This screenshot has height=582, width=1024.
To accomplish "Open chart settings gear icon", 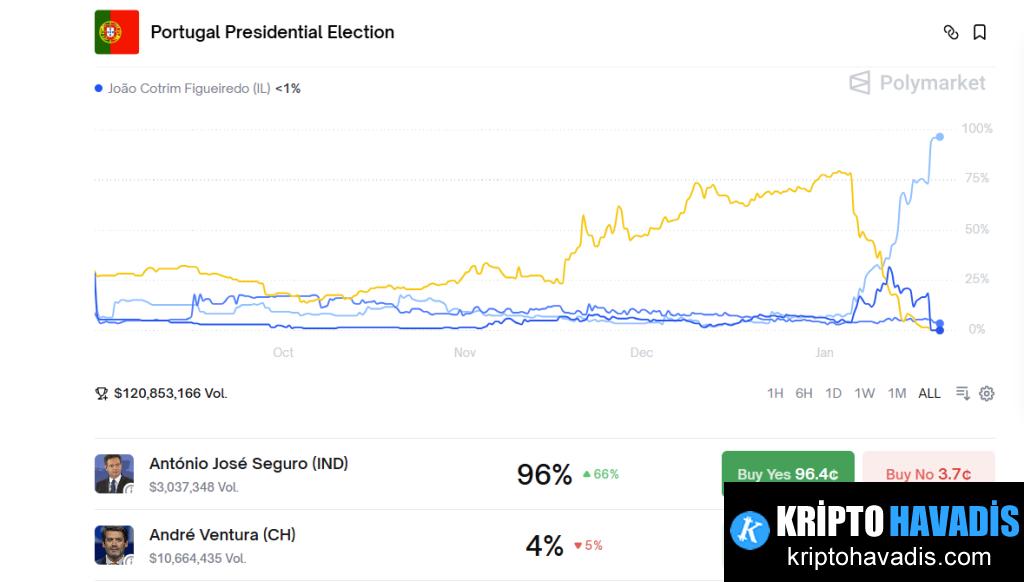I will pyautogui.click(x=987, y=393).
